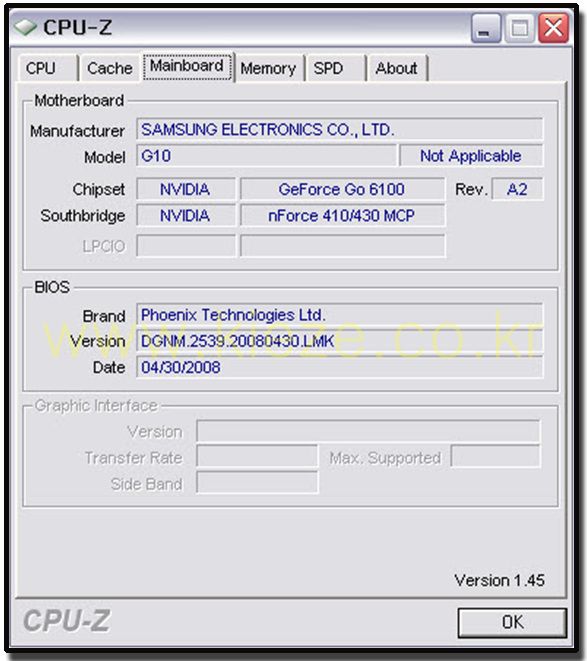This screenshot has width=587, height=661.
Task: Show the About tab
Action: coord(397,68)
